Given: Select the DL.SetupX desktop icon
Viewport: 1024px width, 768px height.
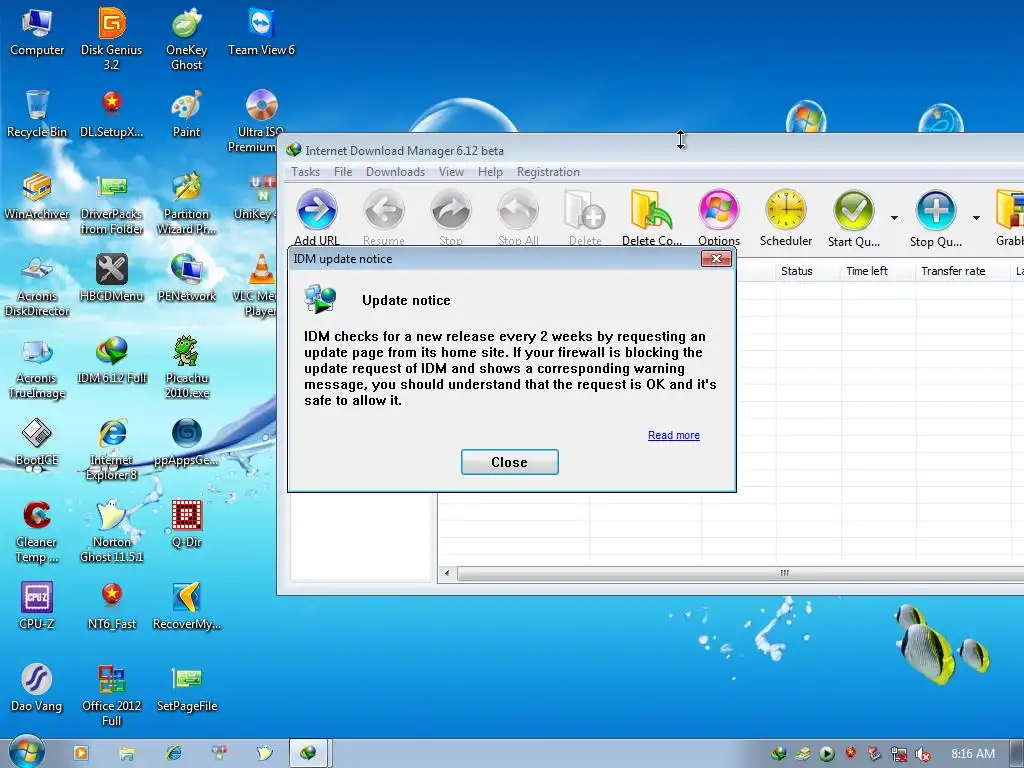Looking at the screenshot, I should click(112, 113).
